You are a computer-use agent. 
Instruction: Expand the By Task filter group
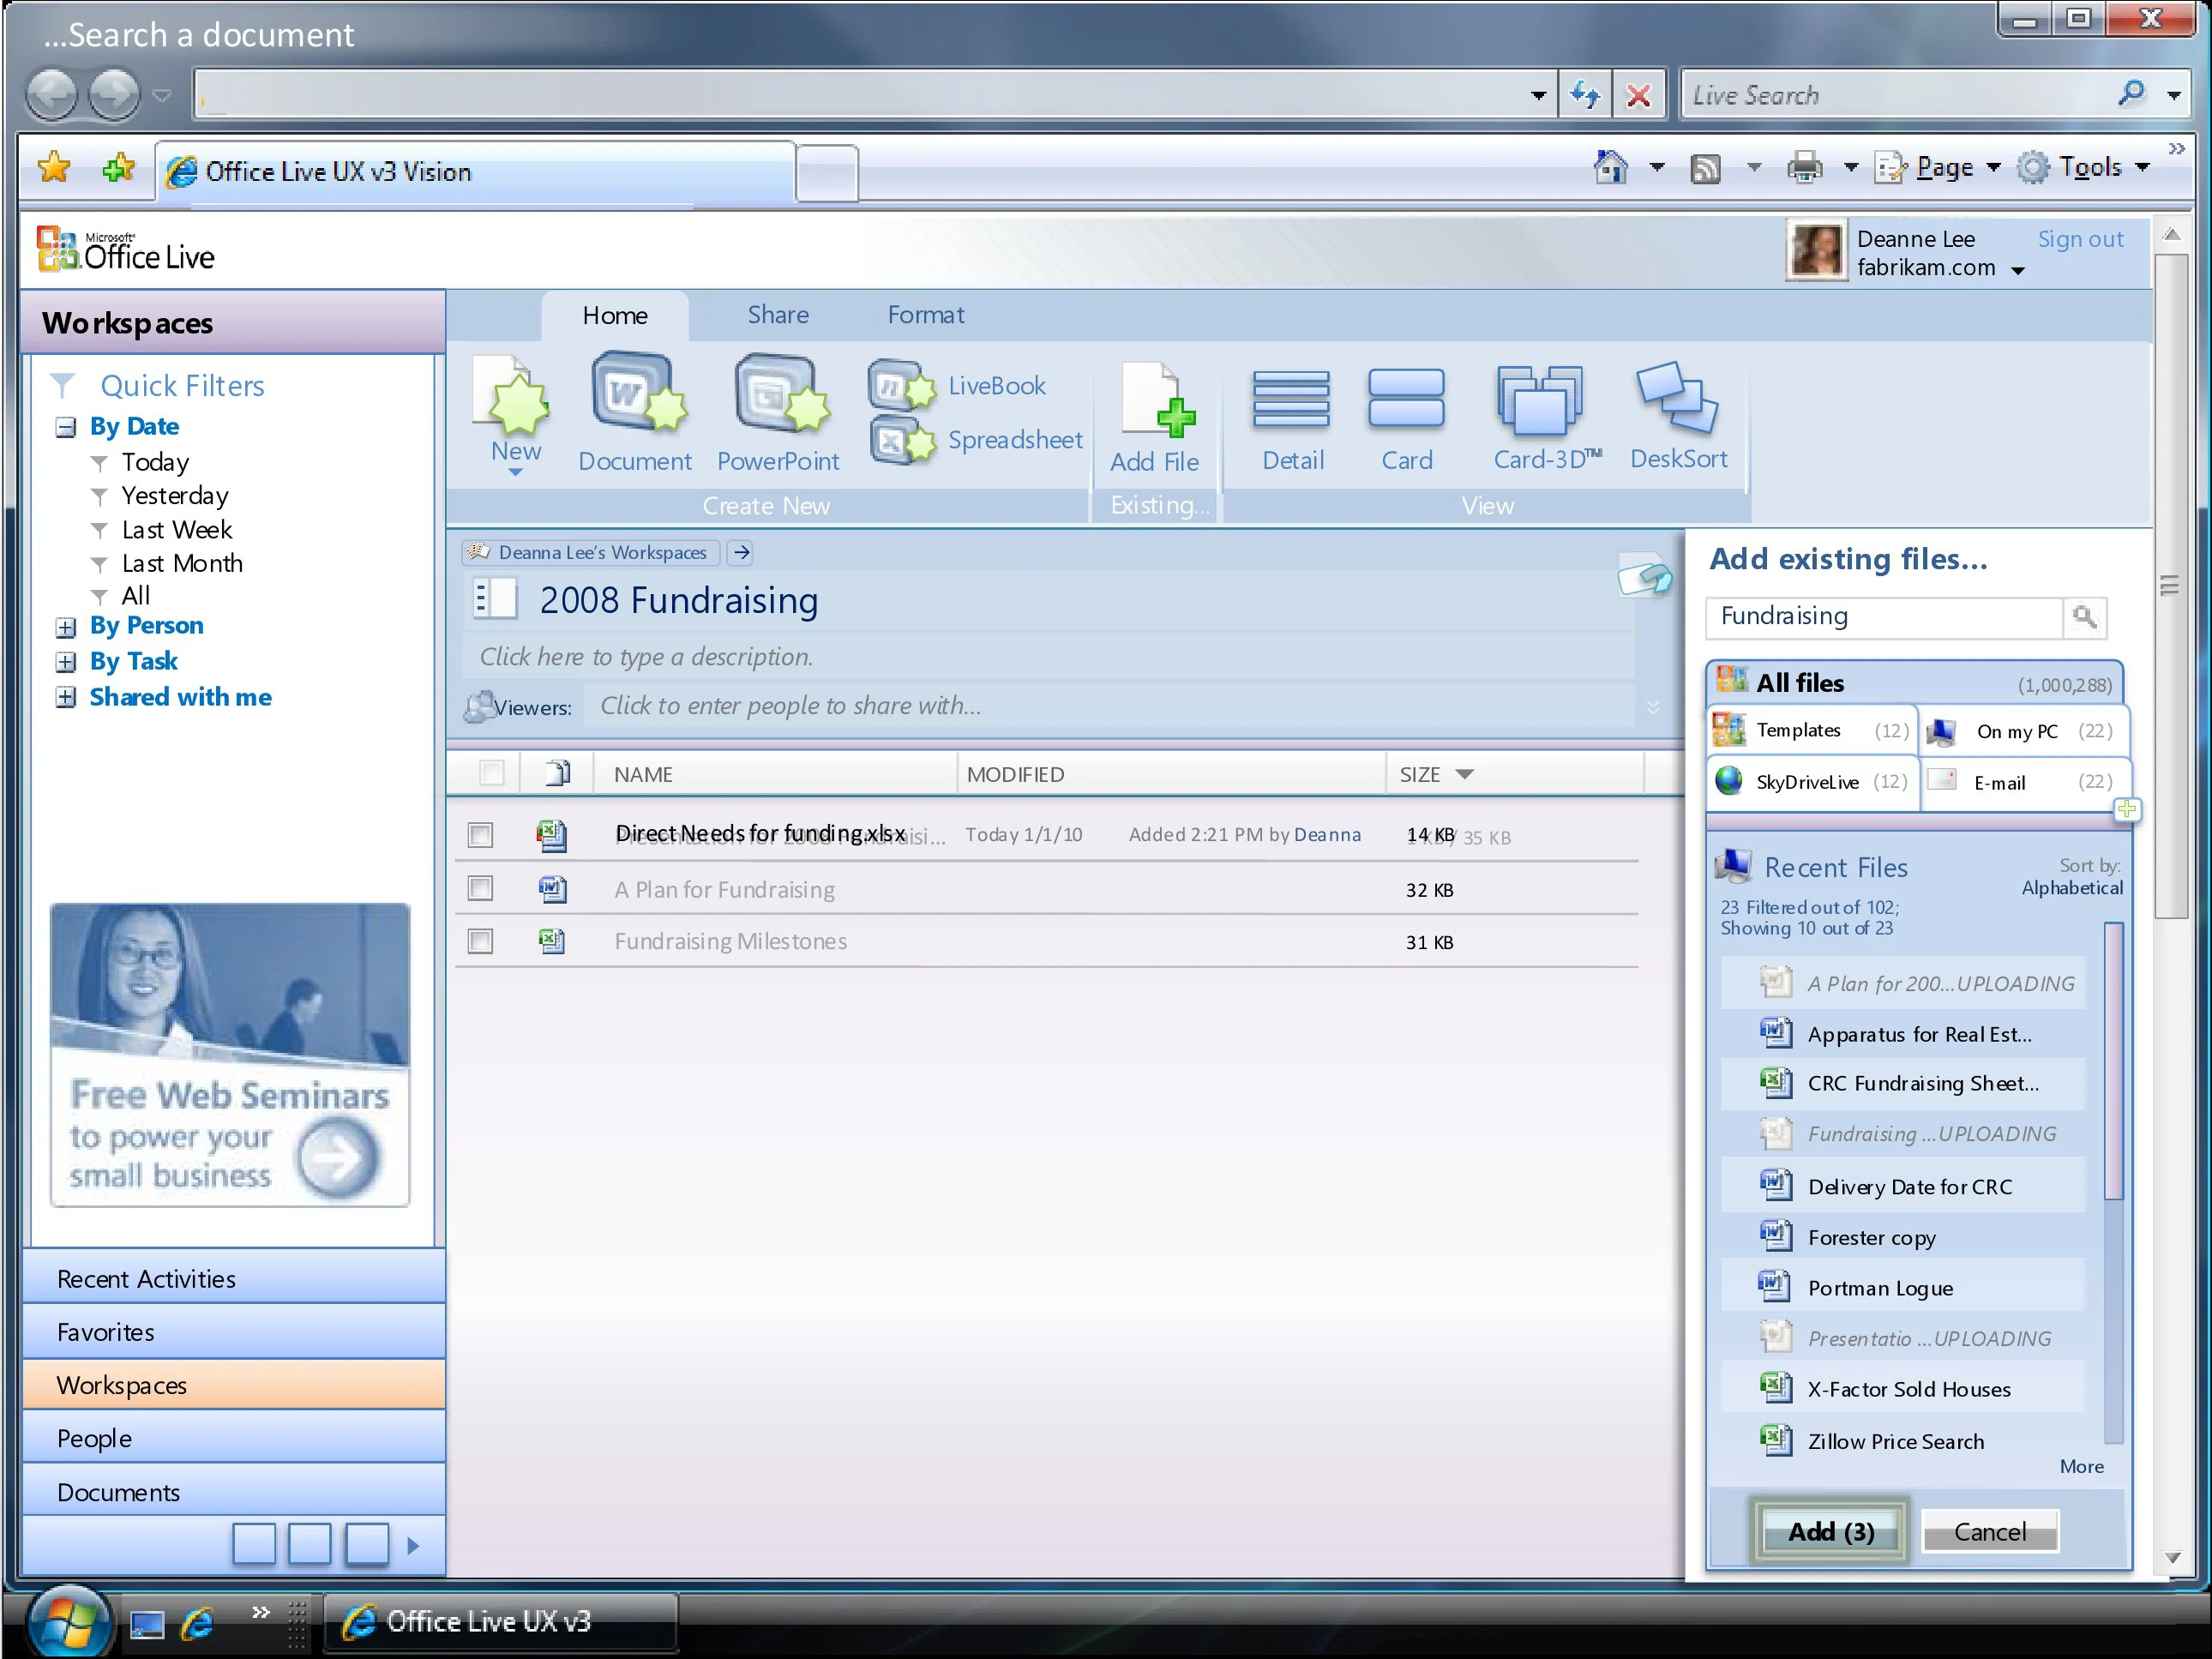click(65, 662)
